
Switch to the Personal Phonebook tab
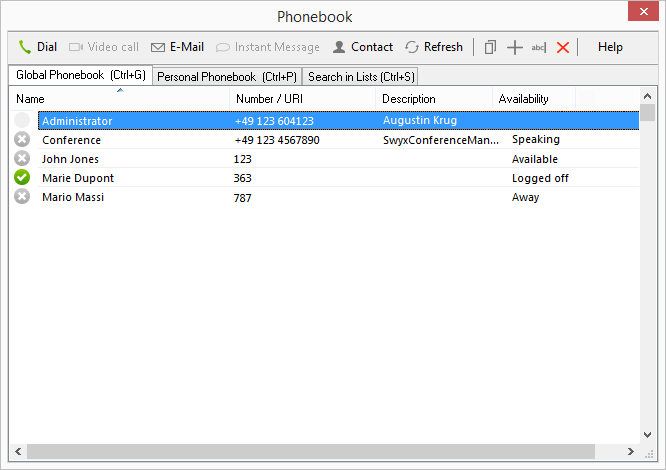pyautogui.click(x=227, y=77)
